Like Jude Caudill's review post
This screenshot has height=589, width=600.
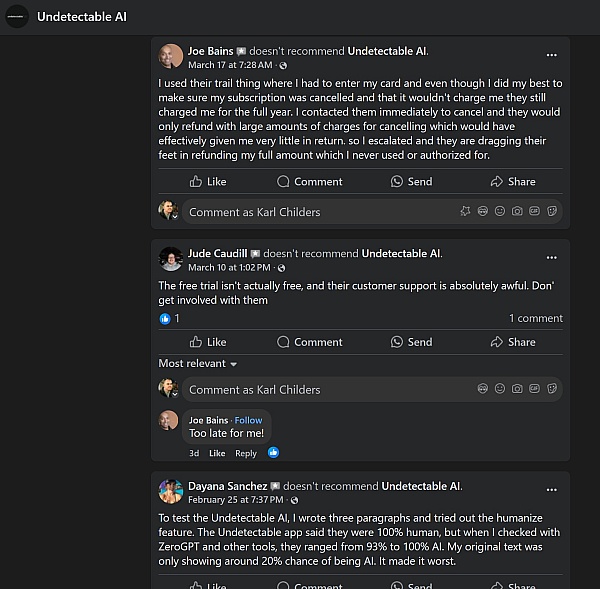tap(208, 342)
